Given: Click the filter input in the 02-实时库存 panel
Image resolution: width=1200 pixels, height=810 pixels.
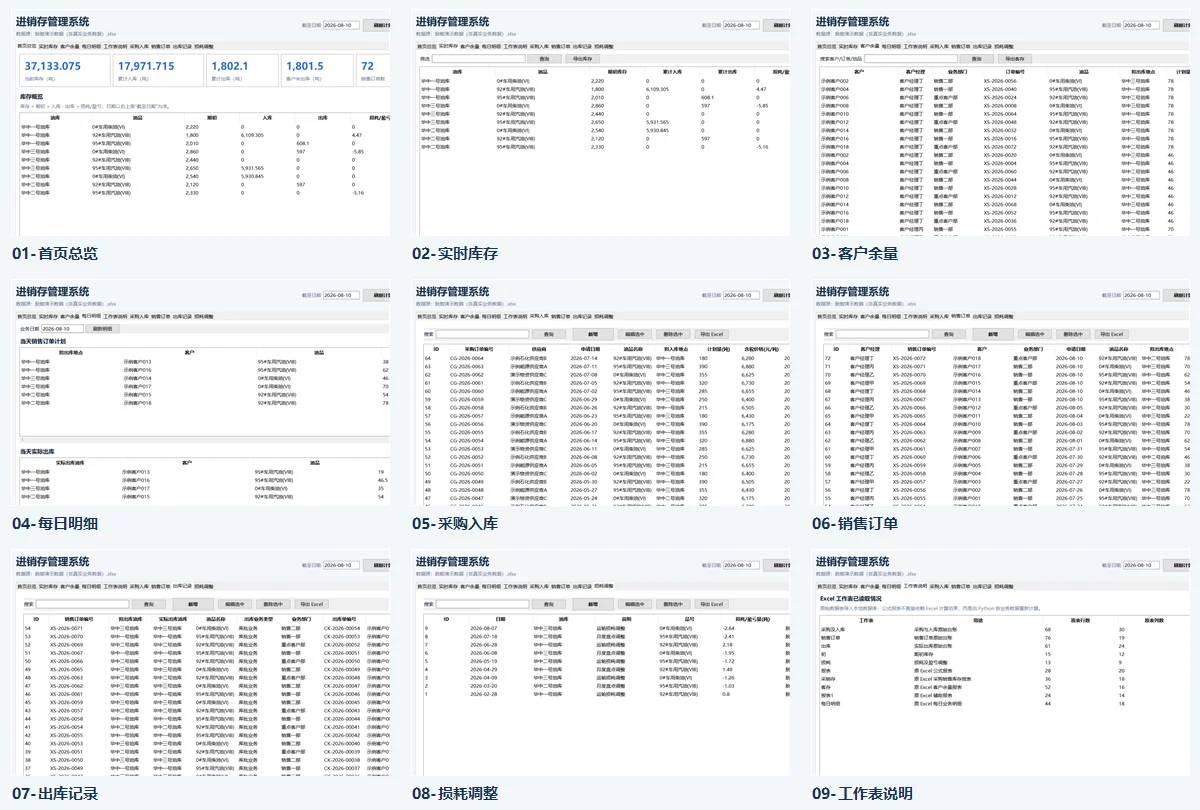Looking at the screenshot, I should 481,59.
